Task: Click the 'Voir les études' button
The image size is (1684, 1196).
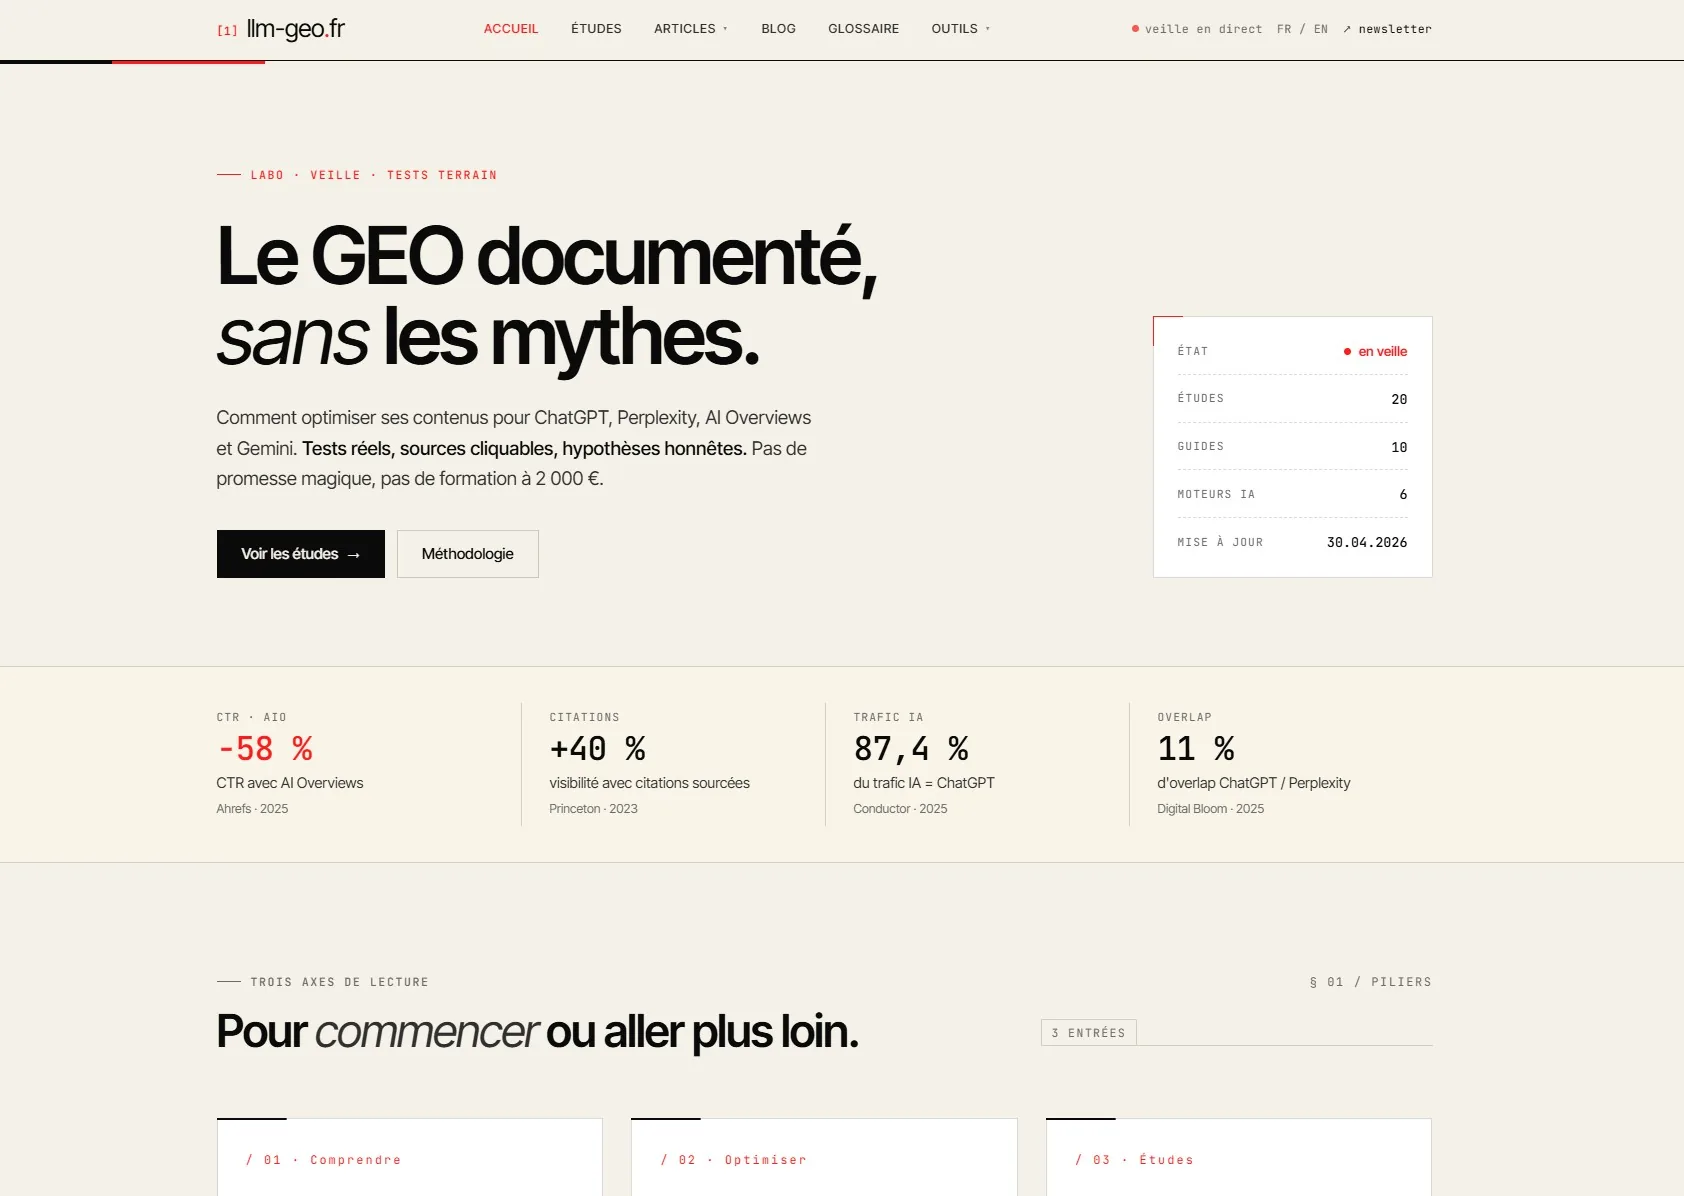Action: 301,554
